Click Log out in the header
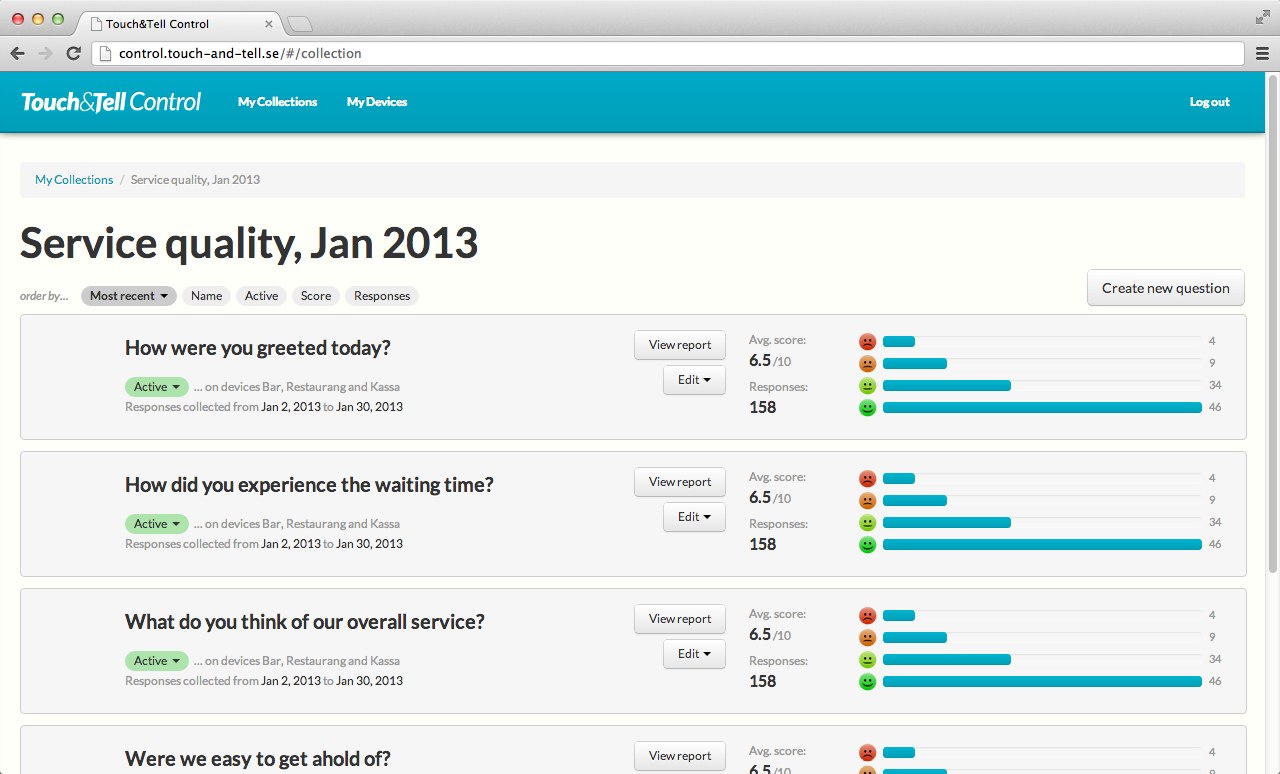The image size is (1280, 774). click(1209, 102)
